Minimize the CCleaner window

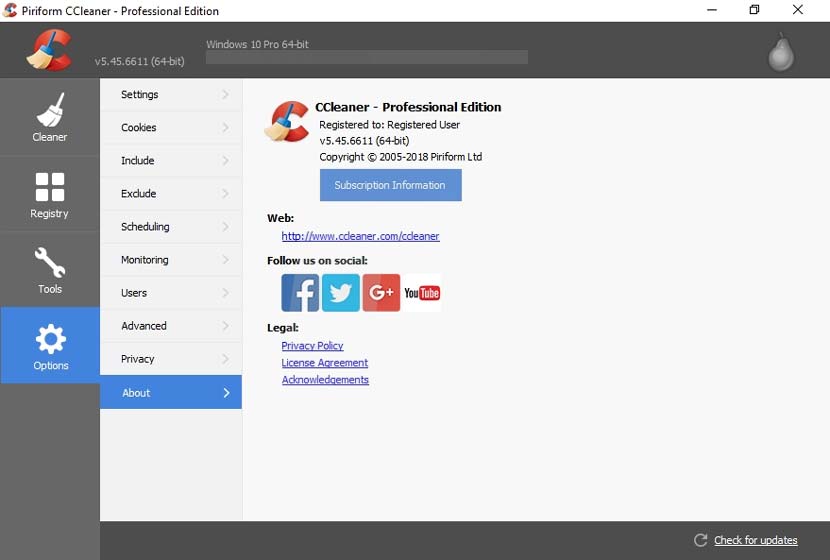click(x=712, y=10)
